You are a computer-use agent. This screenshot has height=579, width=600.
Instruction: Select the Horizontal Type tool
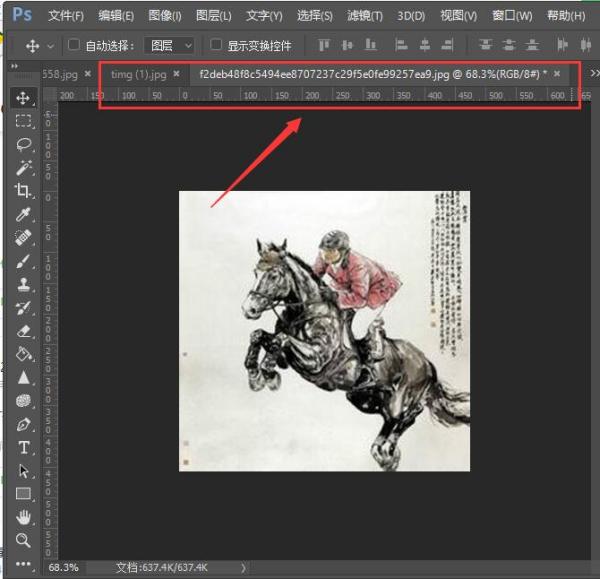coord(23,447)
